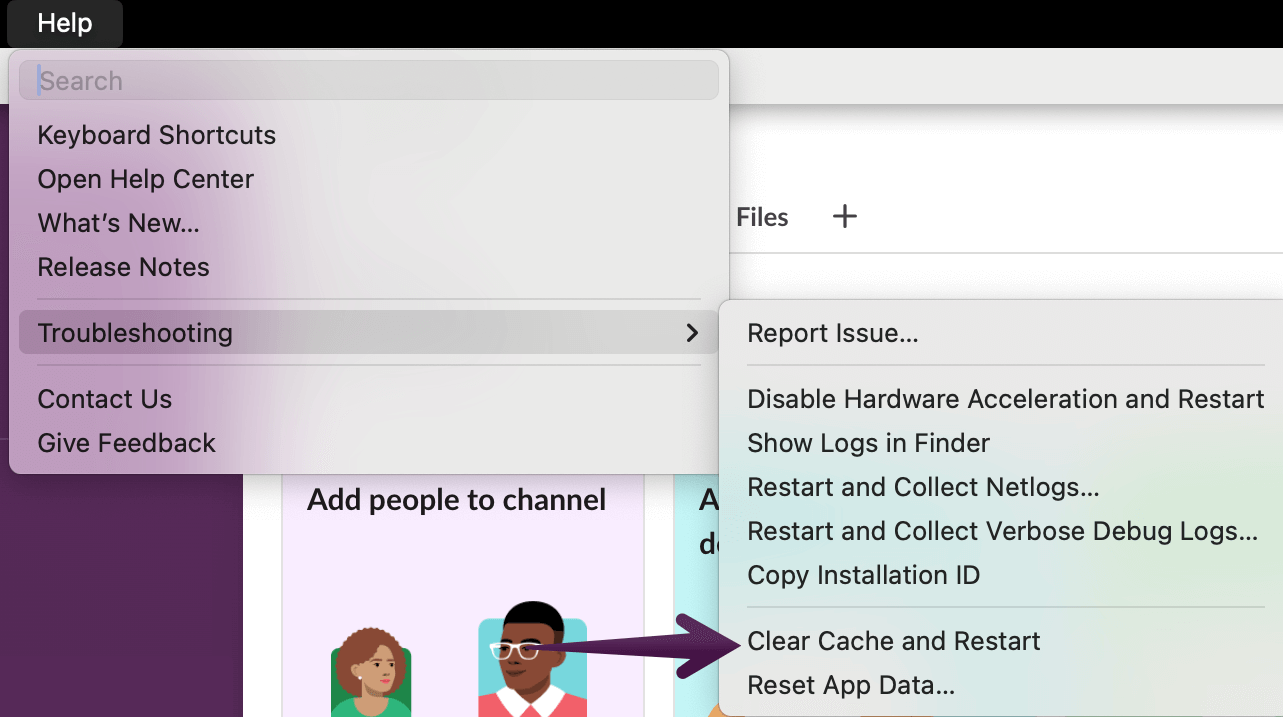Clear Cache and Restart the app
Image resolution: width=1283 pixels, height=717 pixels.
893,641
